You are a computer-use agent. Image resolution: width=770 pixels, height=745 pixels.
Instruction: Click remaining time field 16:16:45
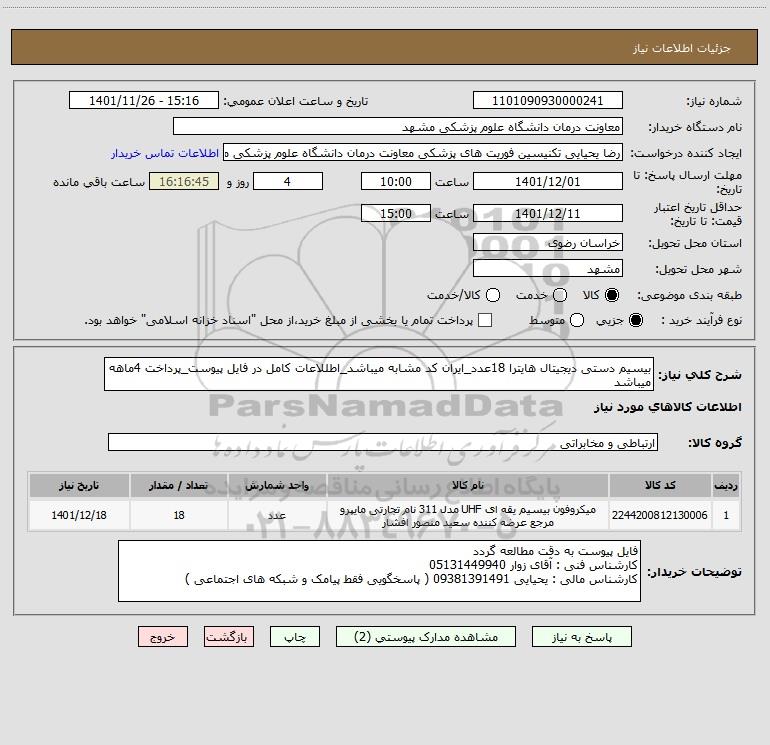tap(184, 181)
